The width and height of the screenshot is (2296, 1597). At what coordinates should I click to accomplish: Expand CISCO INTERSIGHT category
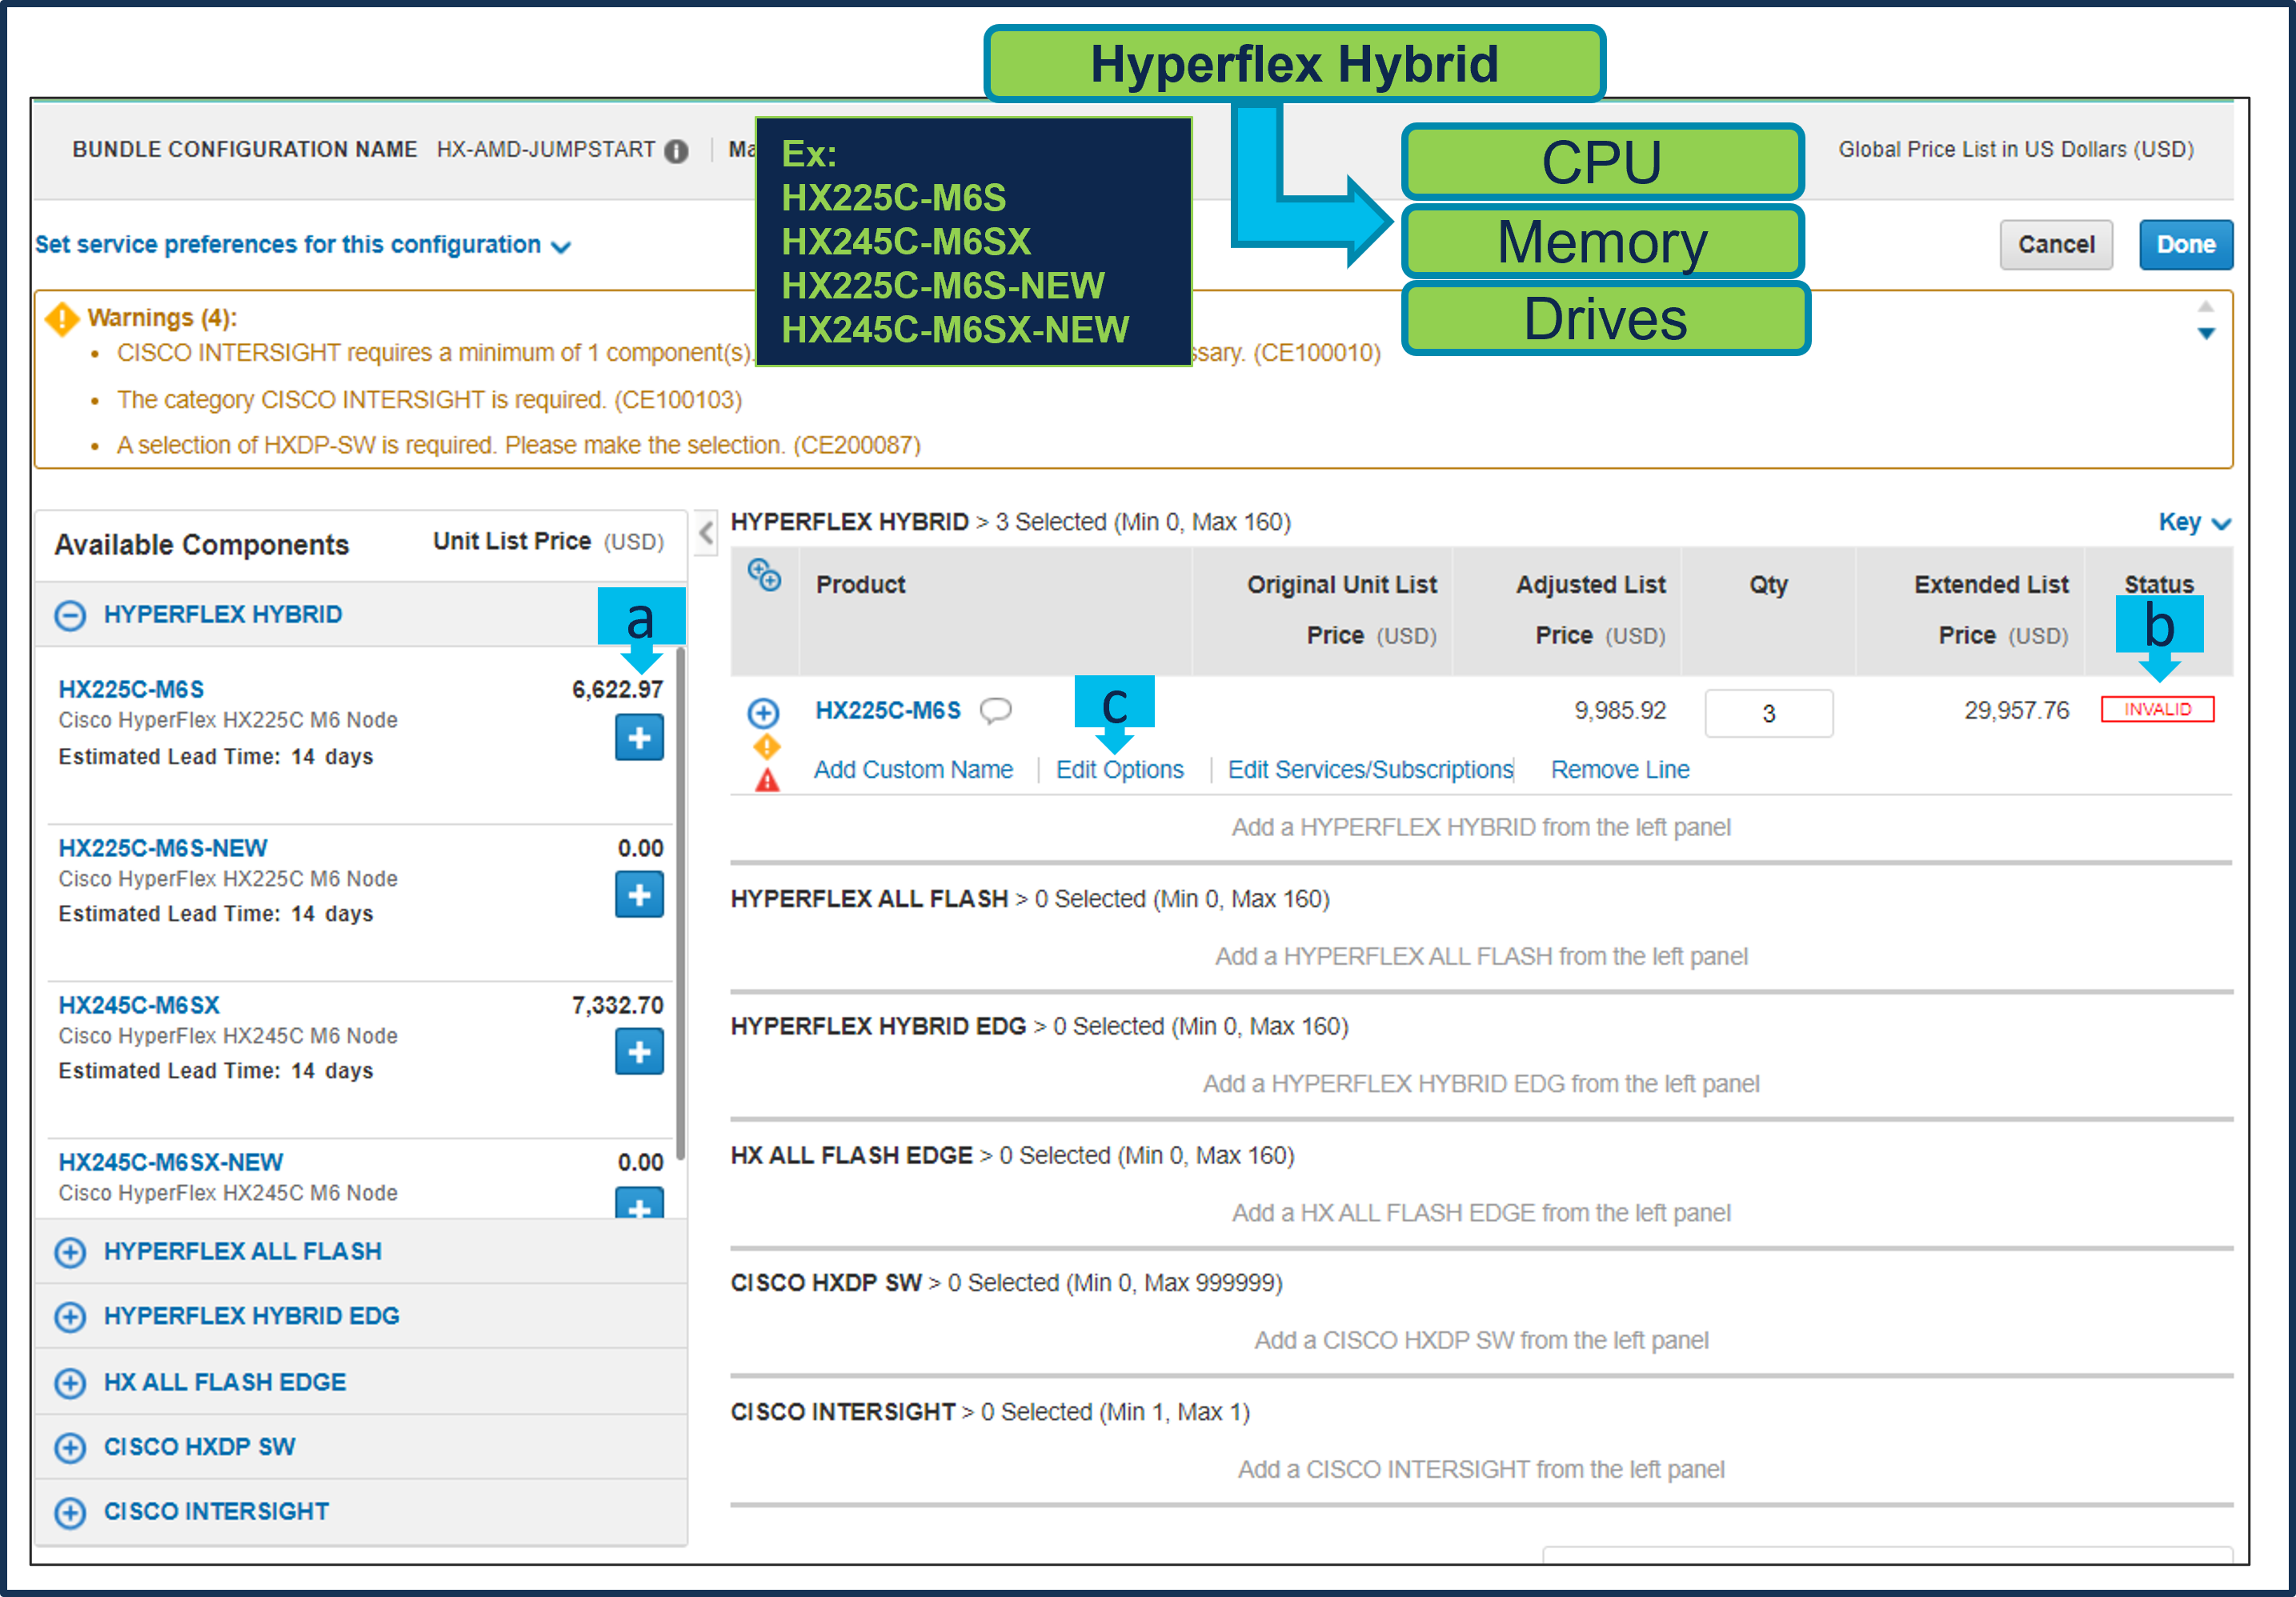70,1512
